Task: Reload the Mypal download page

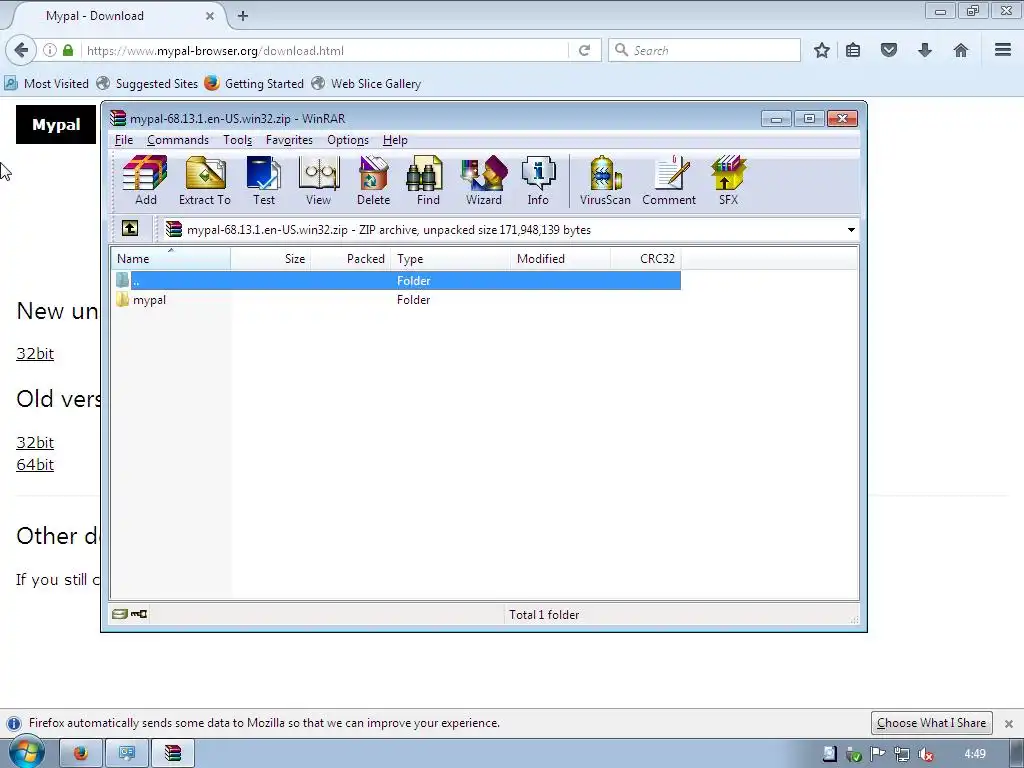Action: [584, 50]
